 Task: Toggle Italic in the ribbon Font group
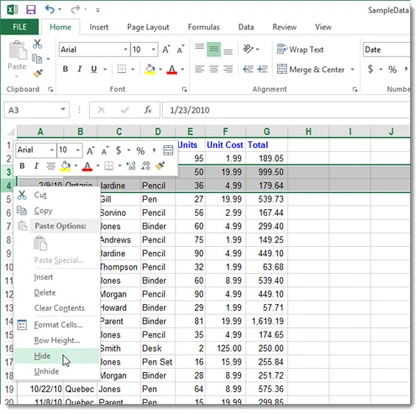79,69
